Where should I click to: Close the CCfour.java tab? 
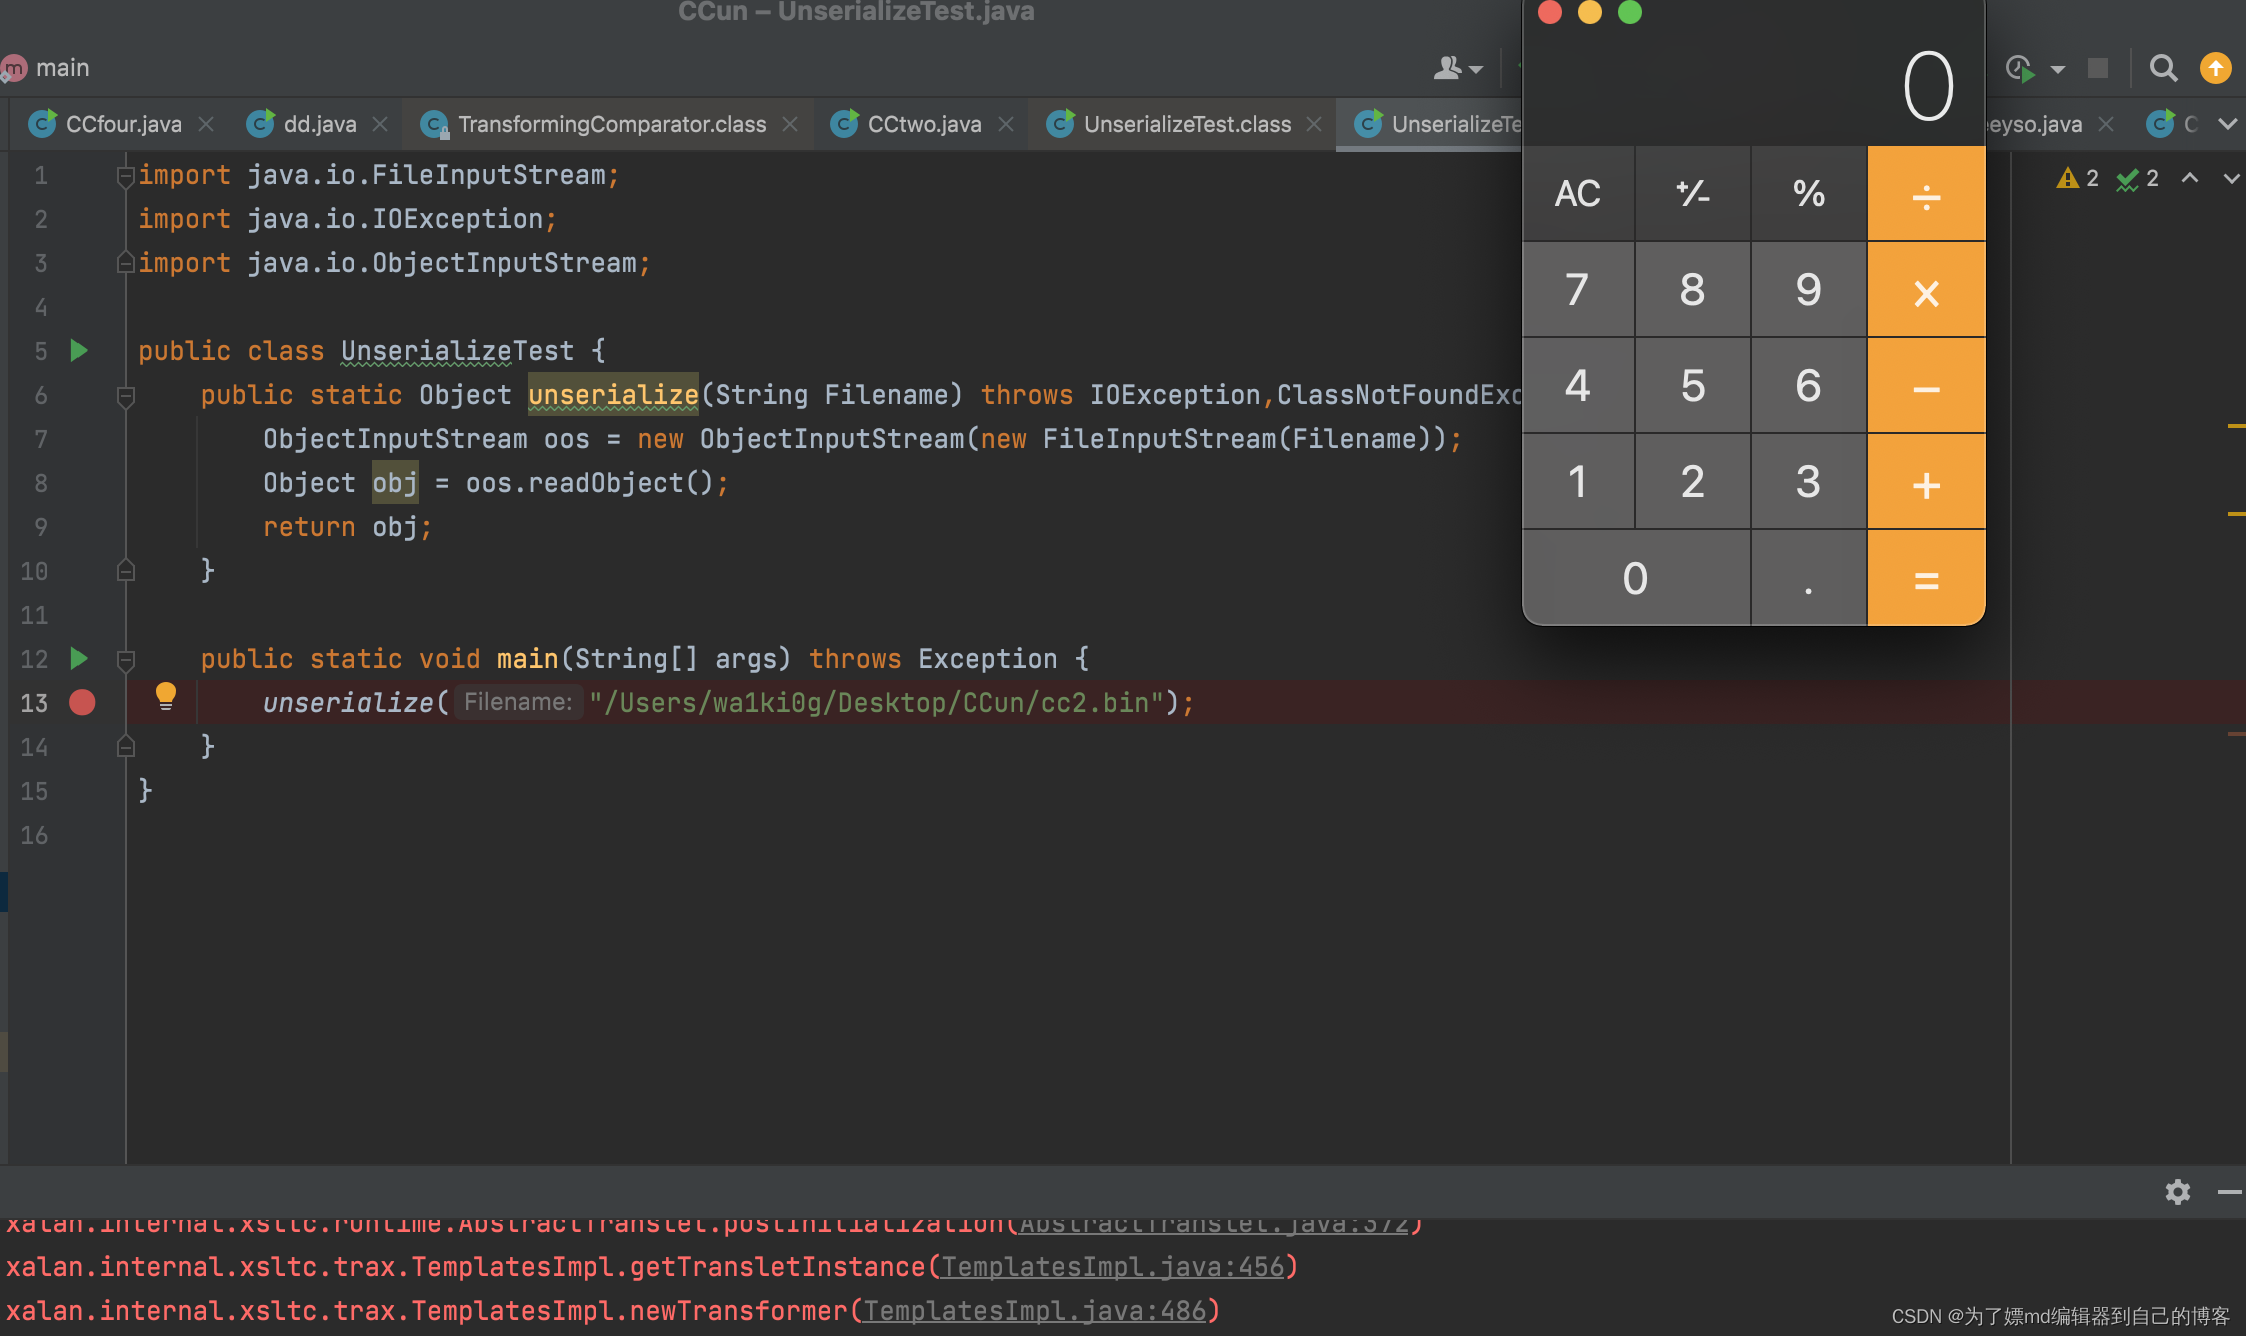[x=206, y=124]
